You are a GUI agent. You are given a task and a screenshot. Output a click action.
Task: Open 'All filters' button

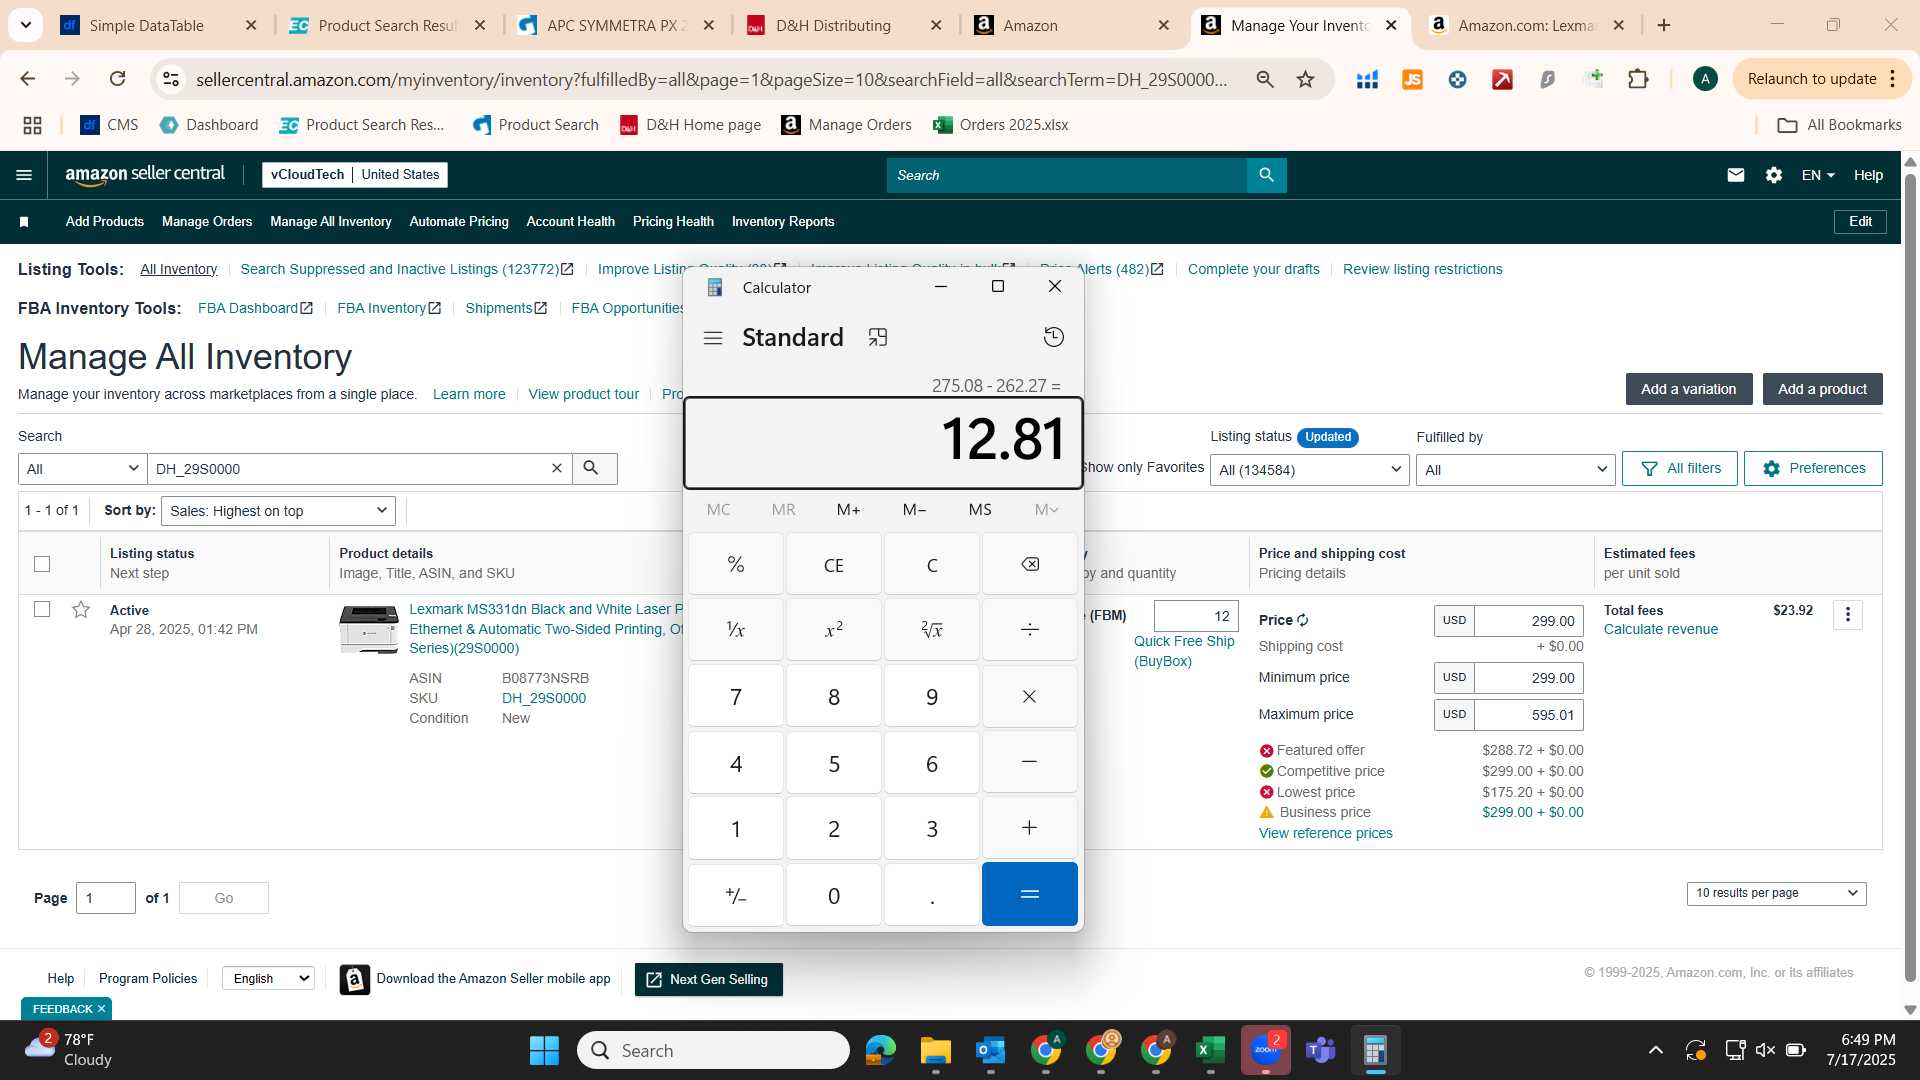click(1680, 468)
